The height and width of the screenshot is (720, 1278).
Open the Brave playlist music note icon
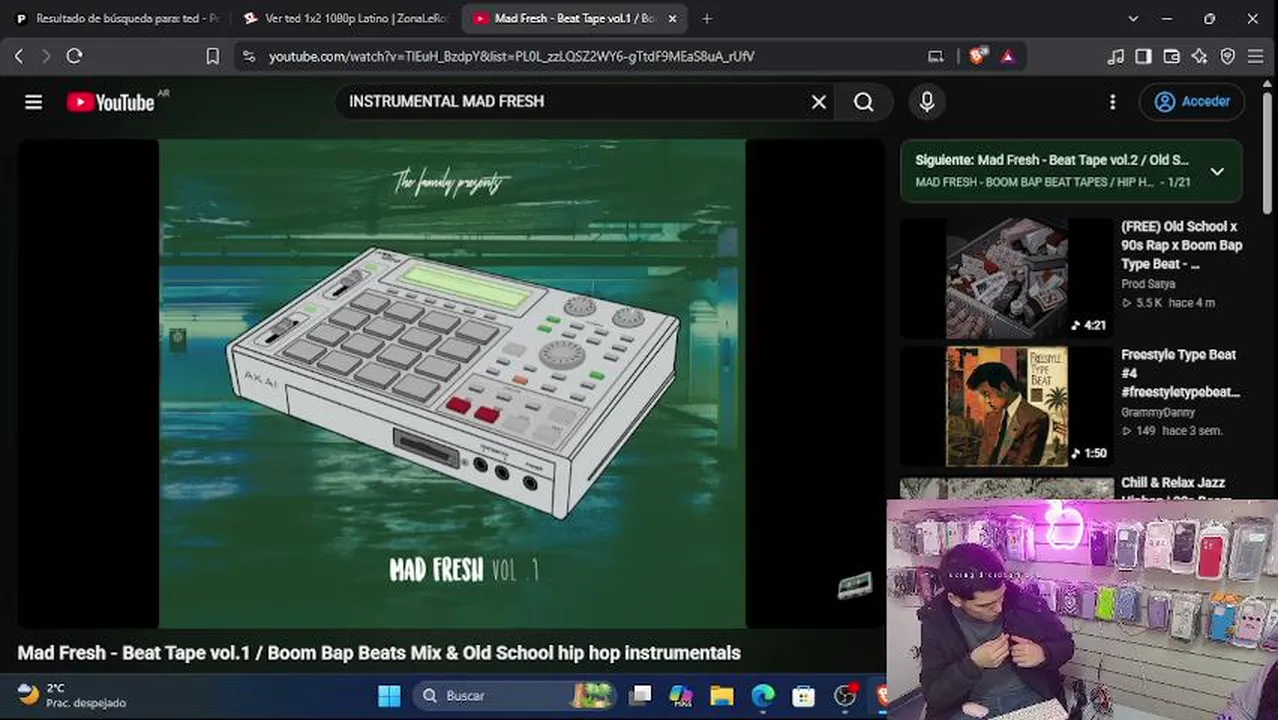[1116, 56]
